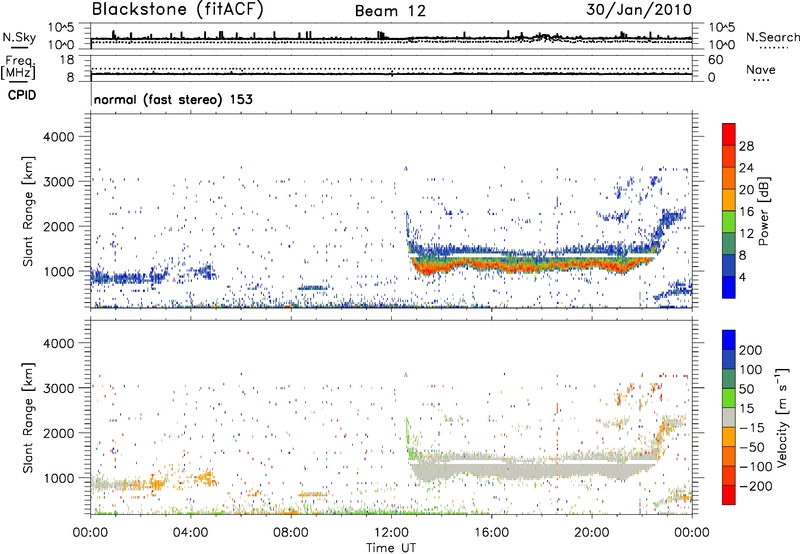Click the '28' value on Power colorbar
The width and height of the screenshot is (800, 554).
(x=746, y=146)
